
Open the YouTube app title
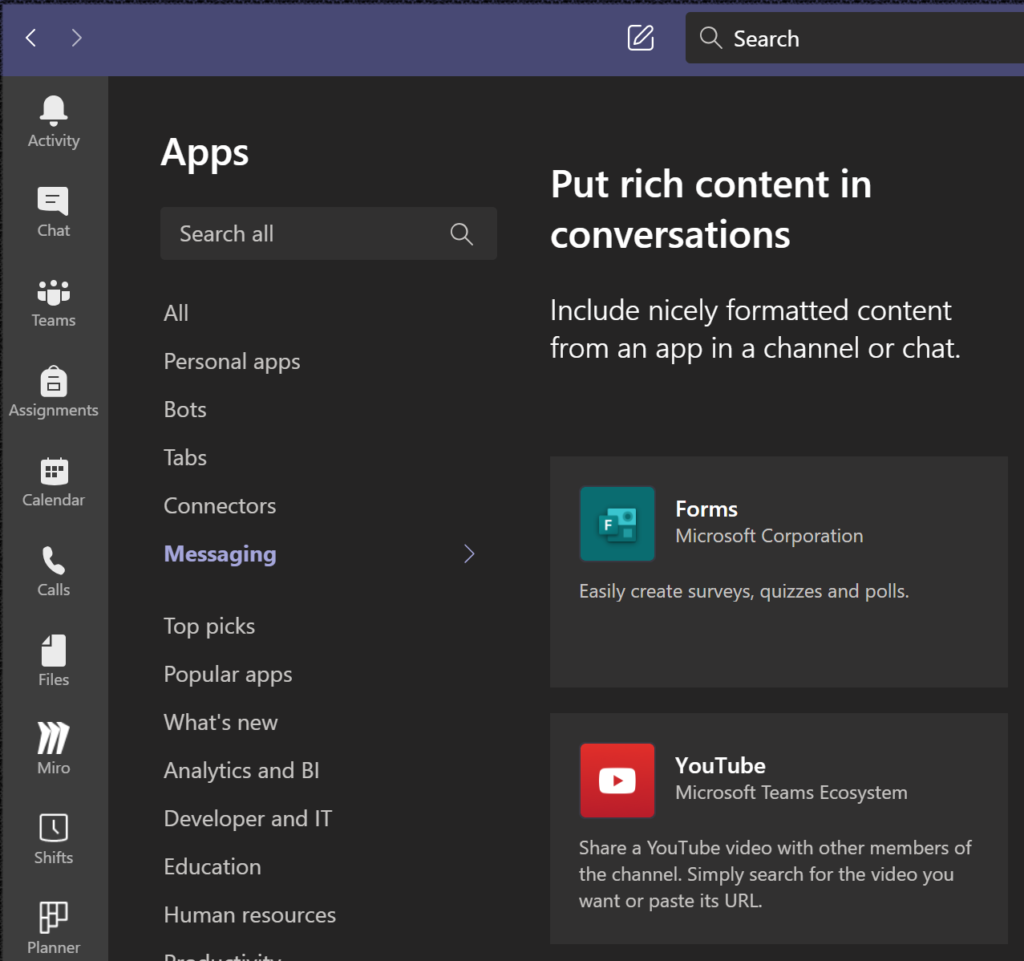pyautogui.click(x=720, y=766)
